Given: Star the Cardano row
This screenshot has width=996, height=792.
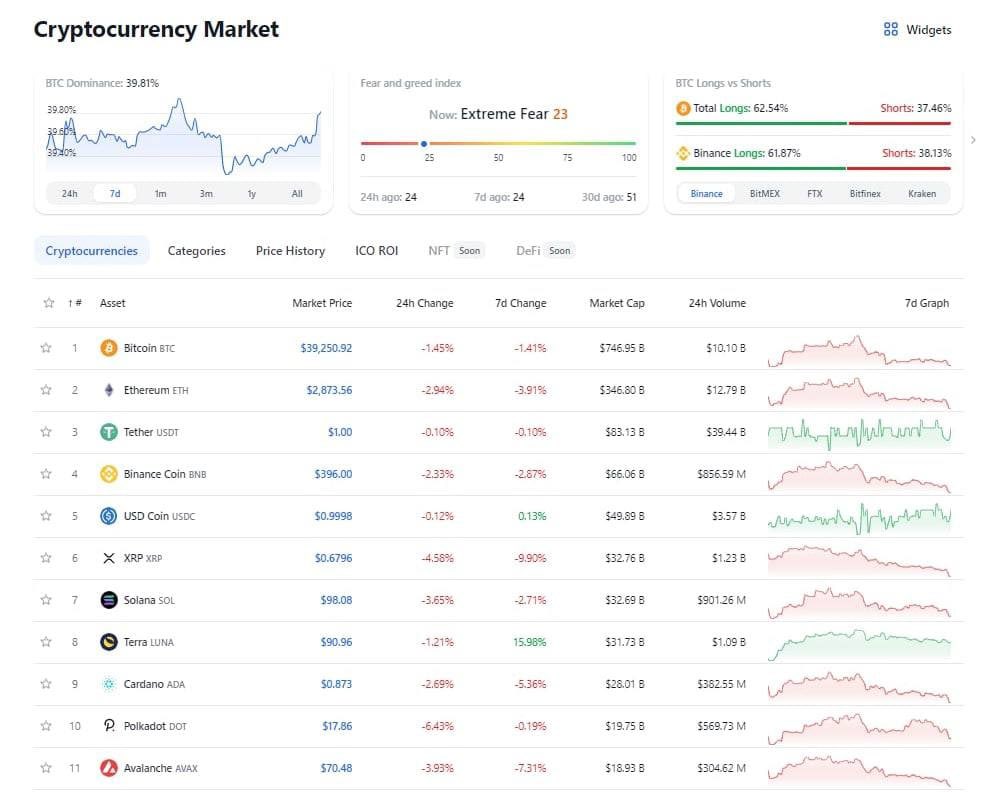Looking at the screenshot, I should [46, 684].
